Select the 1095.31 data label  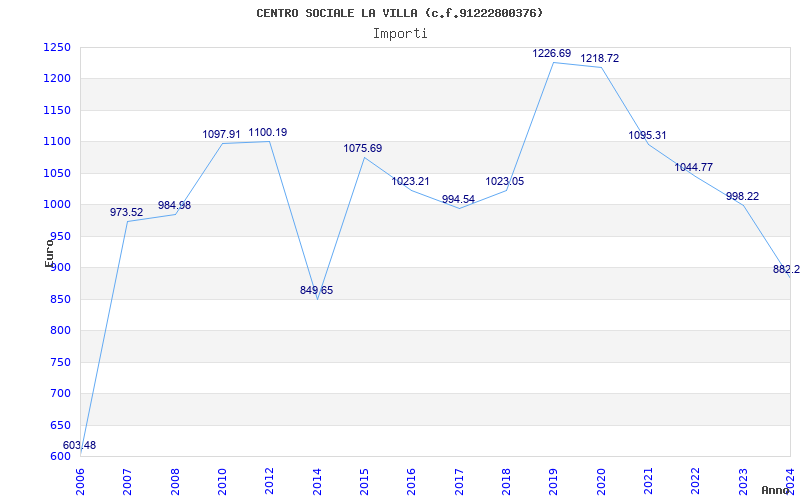[647, 135]
